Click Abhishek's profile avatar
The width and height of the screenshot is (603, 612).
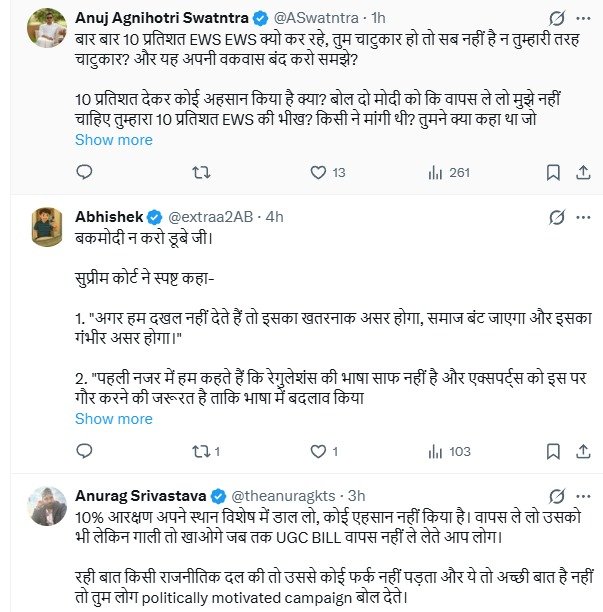[x=48, y=227]
